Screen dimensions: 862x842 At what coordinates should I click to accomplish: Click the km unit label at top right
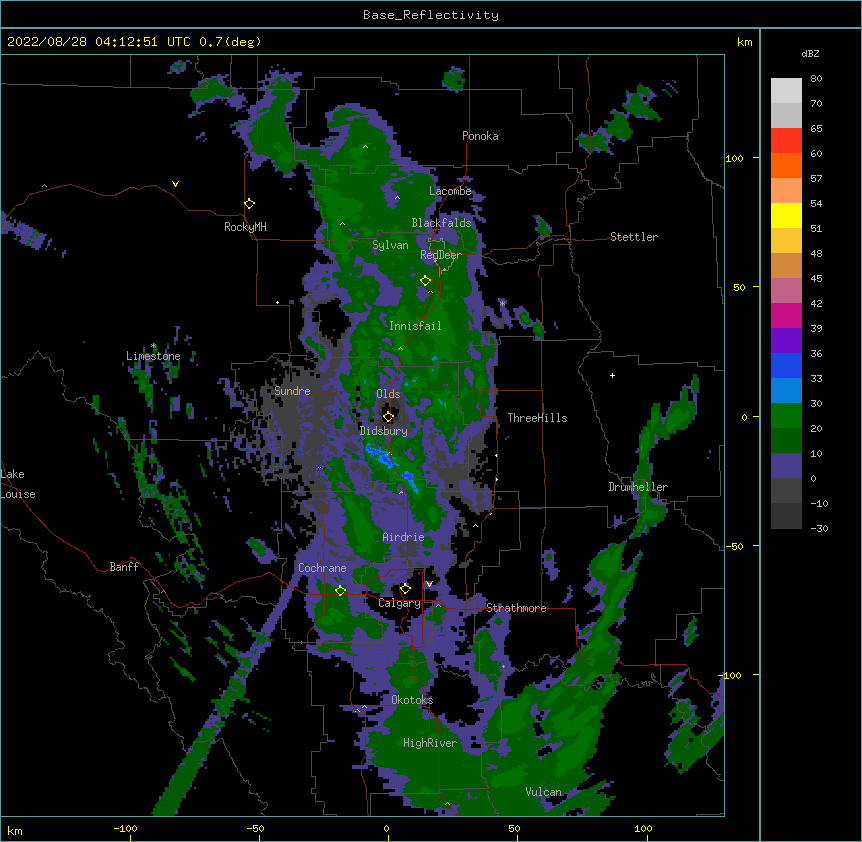point(744,42)
